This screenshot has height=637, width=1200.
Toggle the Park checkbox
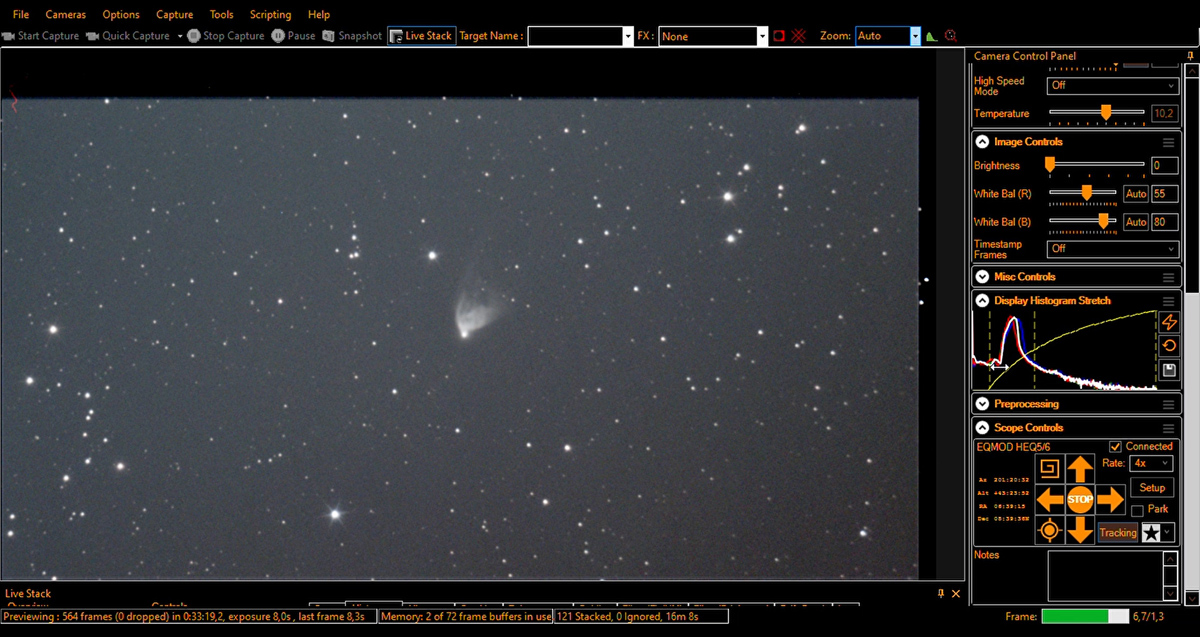tap(1137, 510)
